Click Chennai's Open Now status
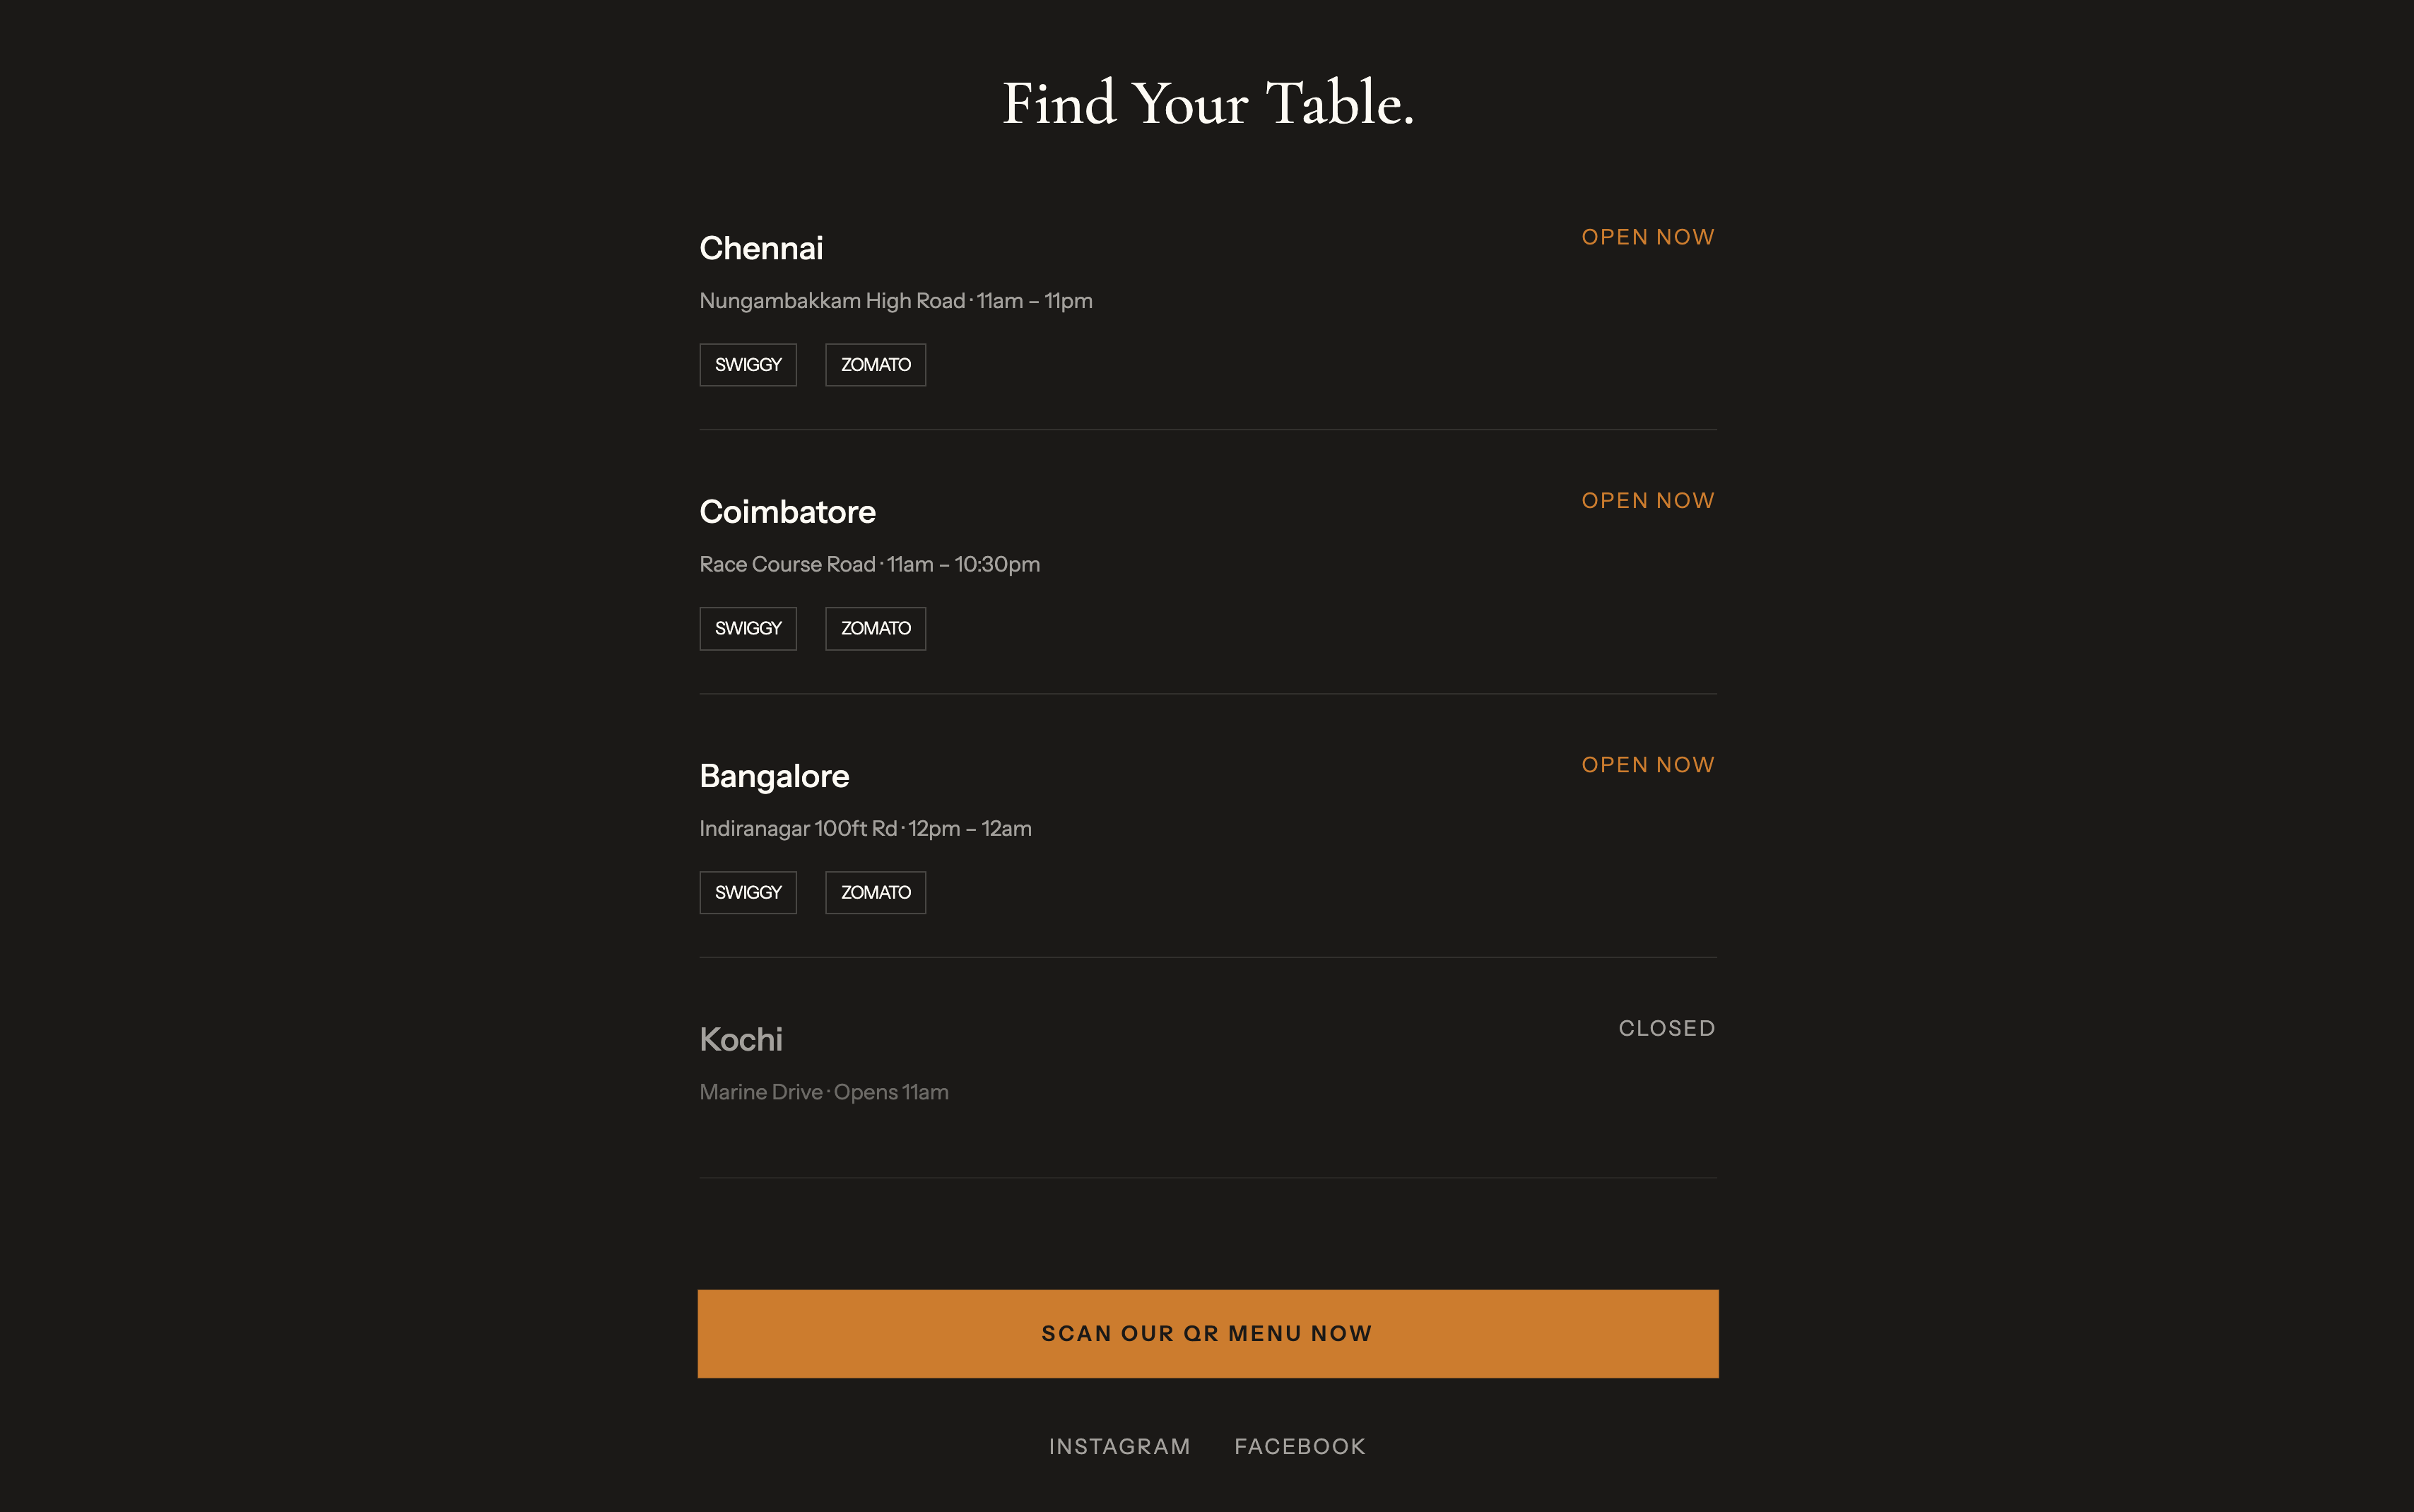The height and width of the screenshot is (1512, 2414). point(1648,237)
